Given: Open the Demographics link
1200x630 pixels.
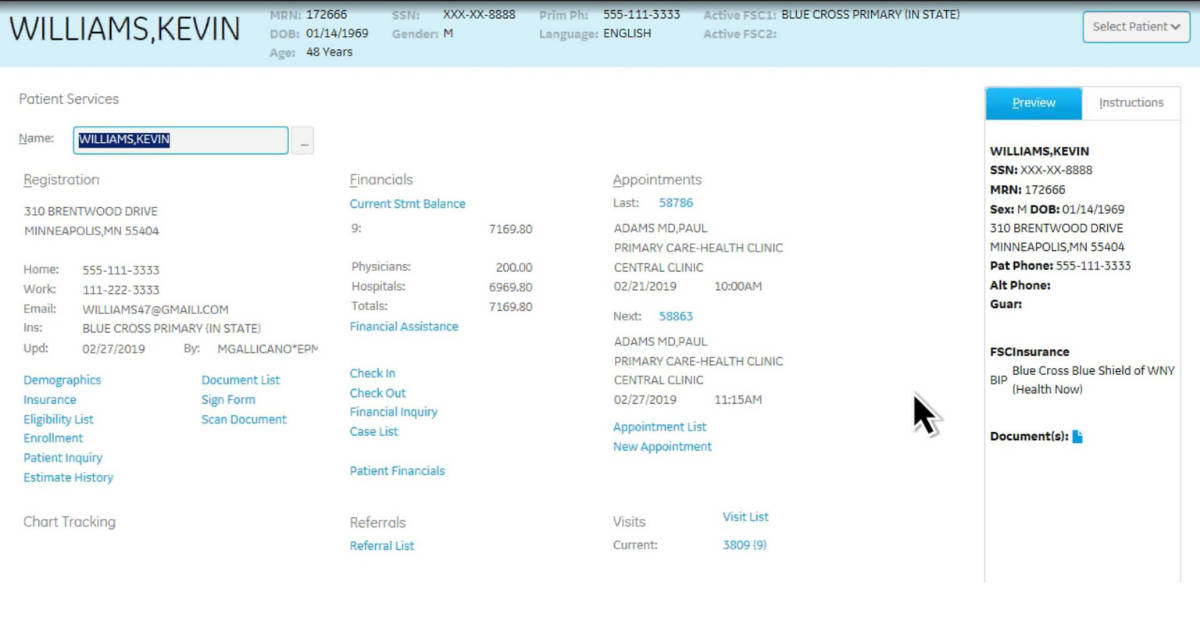Looking at the screenshot, I should tap(62, 380).
